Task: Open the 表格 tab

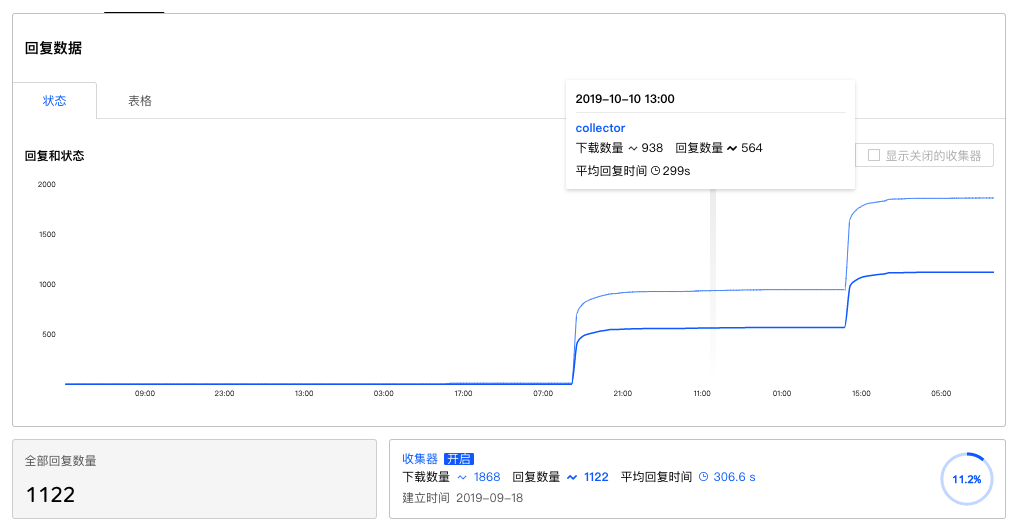Action: click(140, 100)
